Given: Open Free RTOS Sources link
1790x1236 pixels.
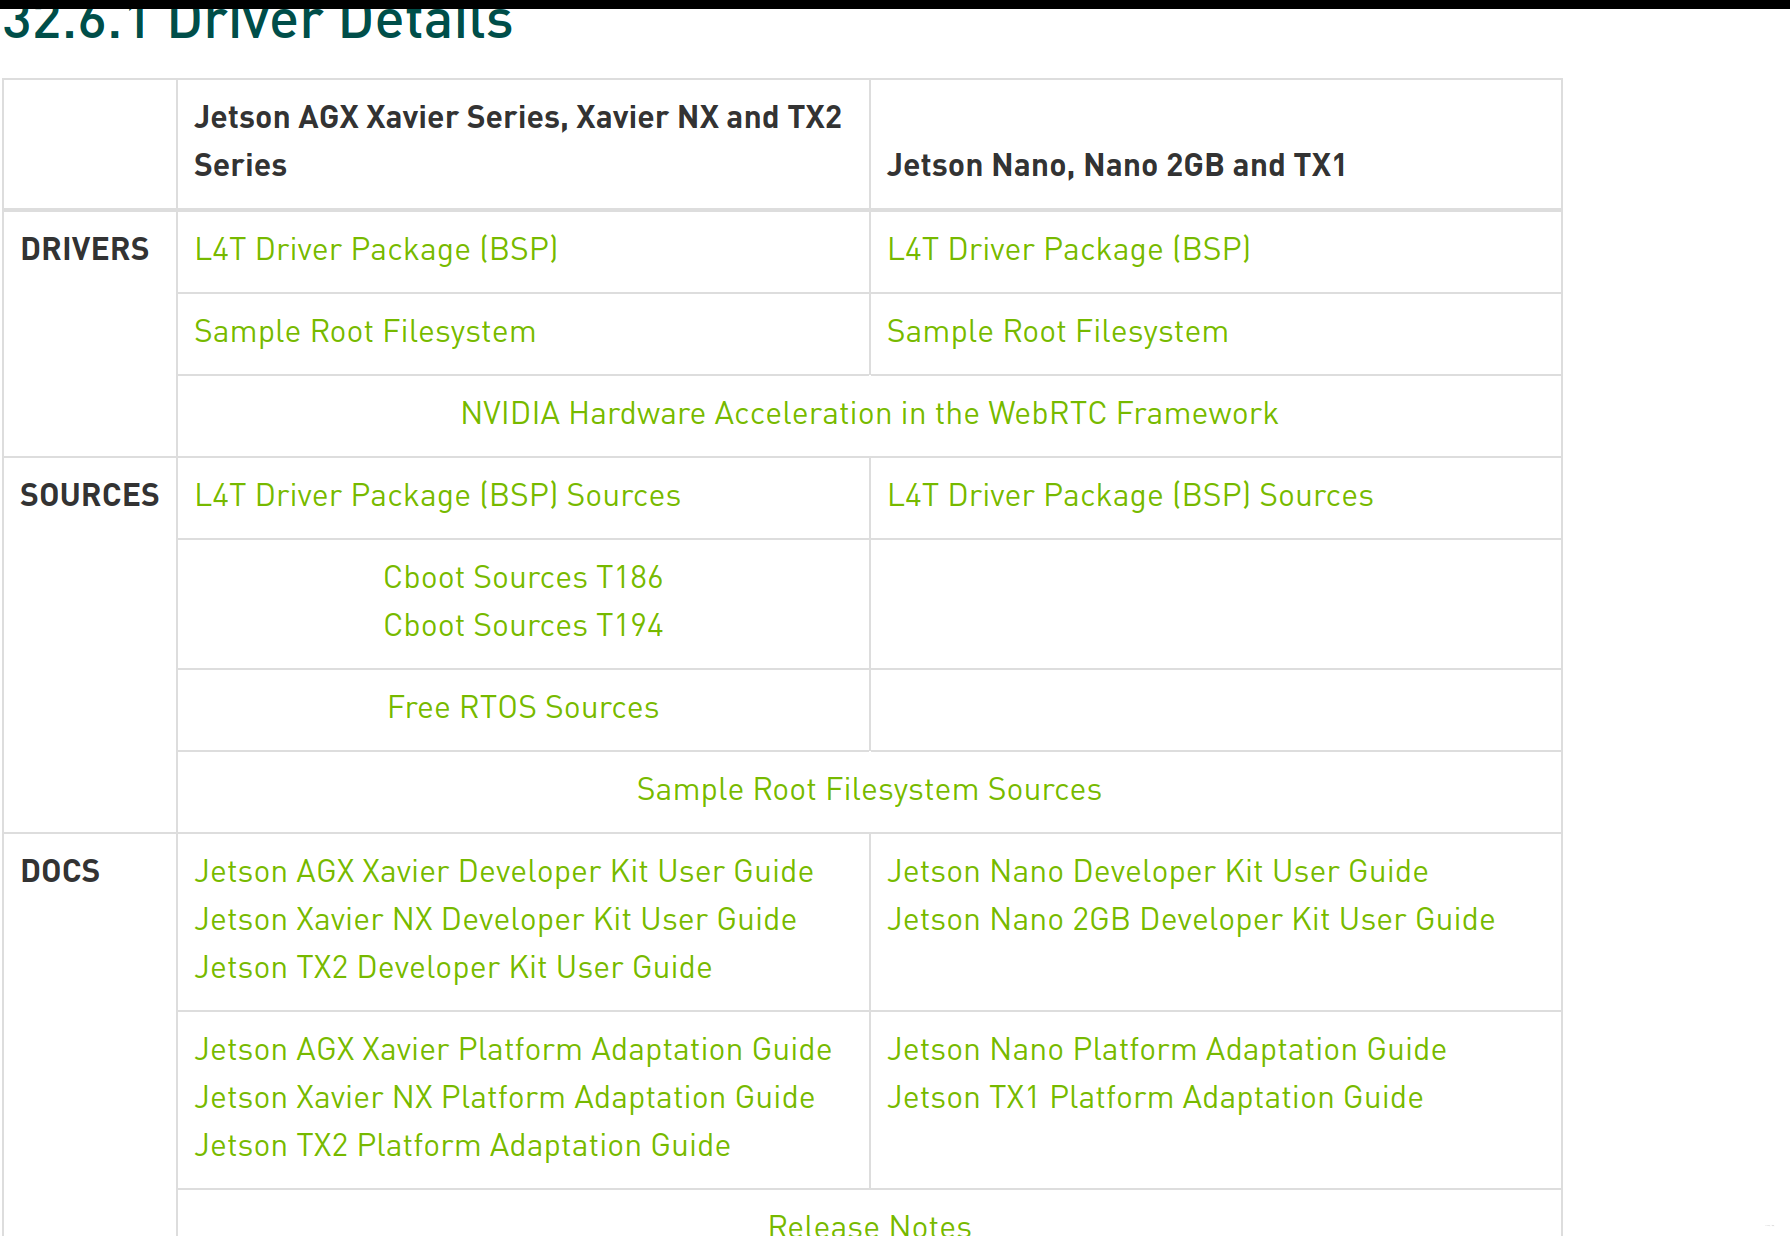Looking at the screenshot, I should (x=523, y=707).
